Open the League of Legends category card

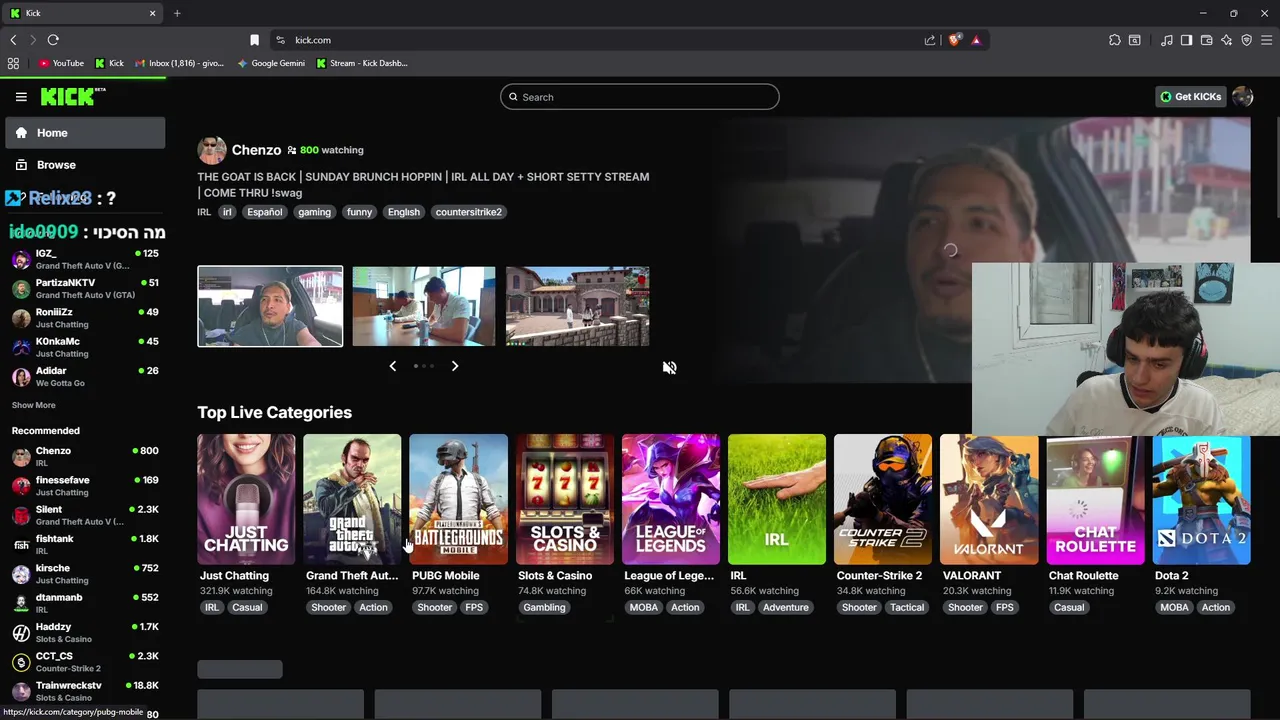pos(671,499)
